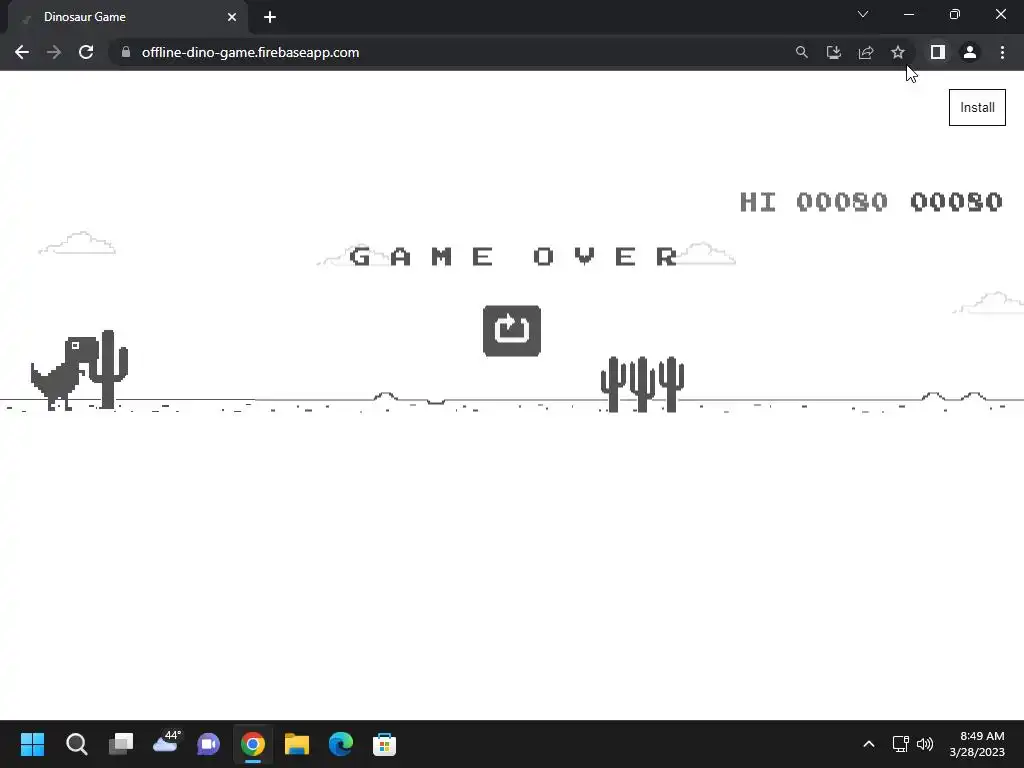Viewport: 1024px width, 768px height.
Task: Bookmark this tab with the star
Action: [898, 52]
